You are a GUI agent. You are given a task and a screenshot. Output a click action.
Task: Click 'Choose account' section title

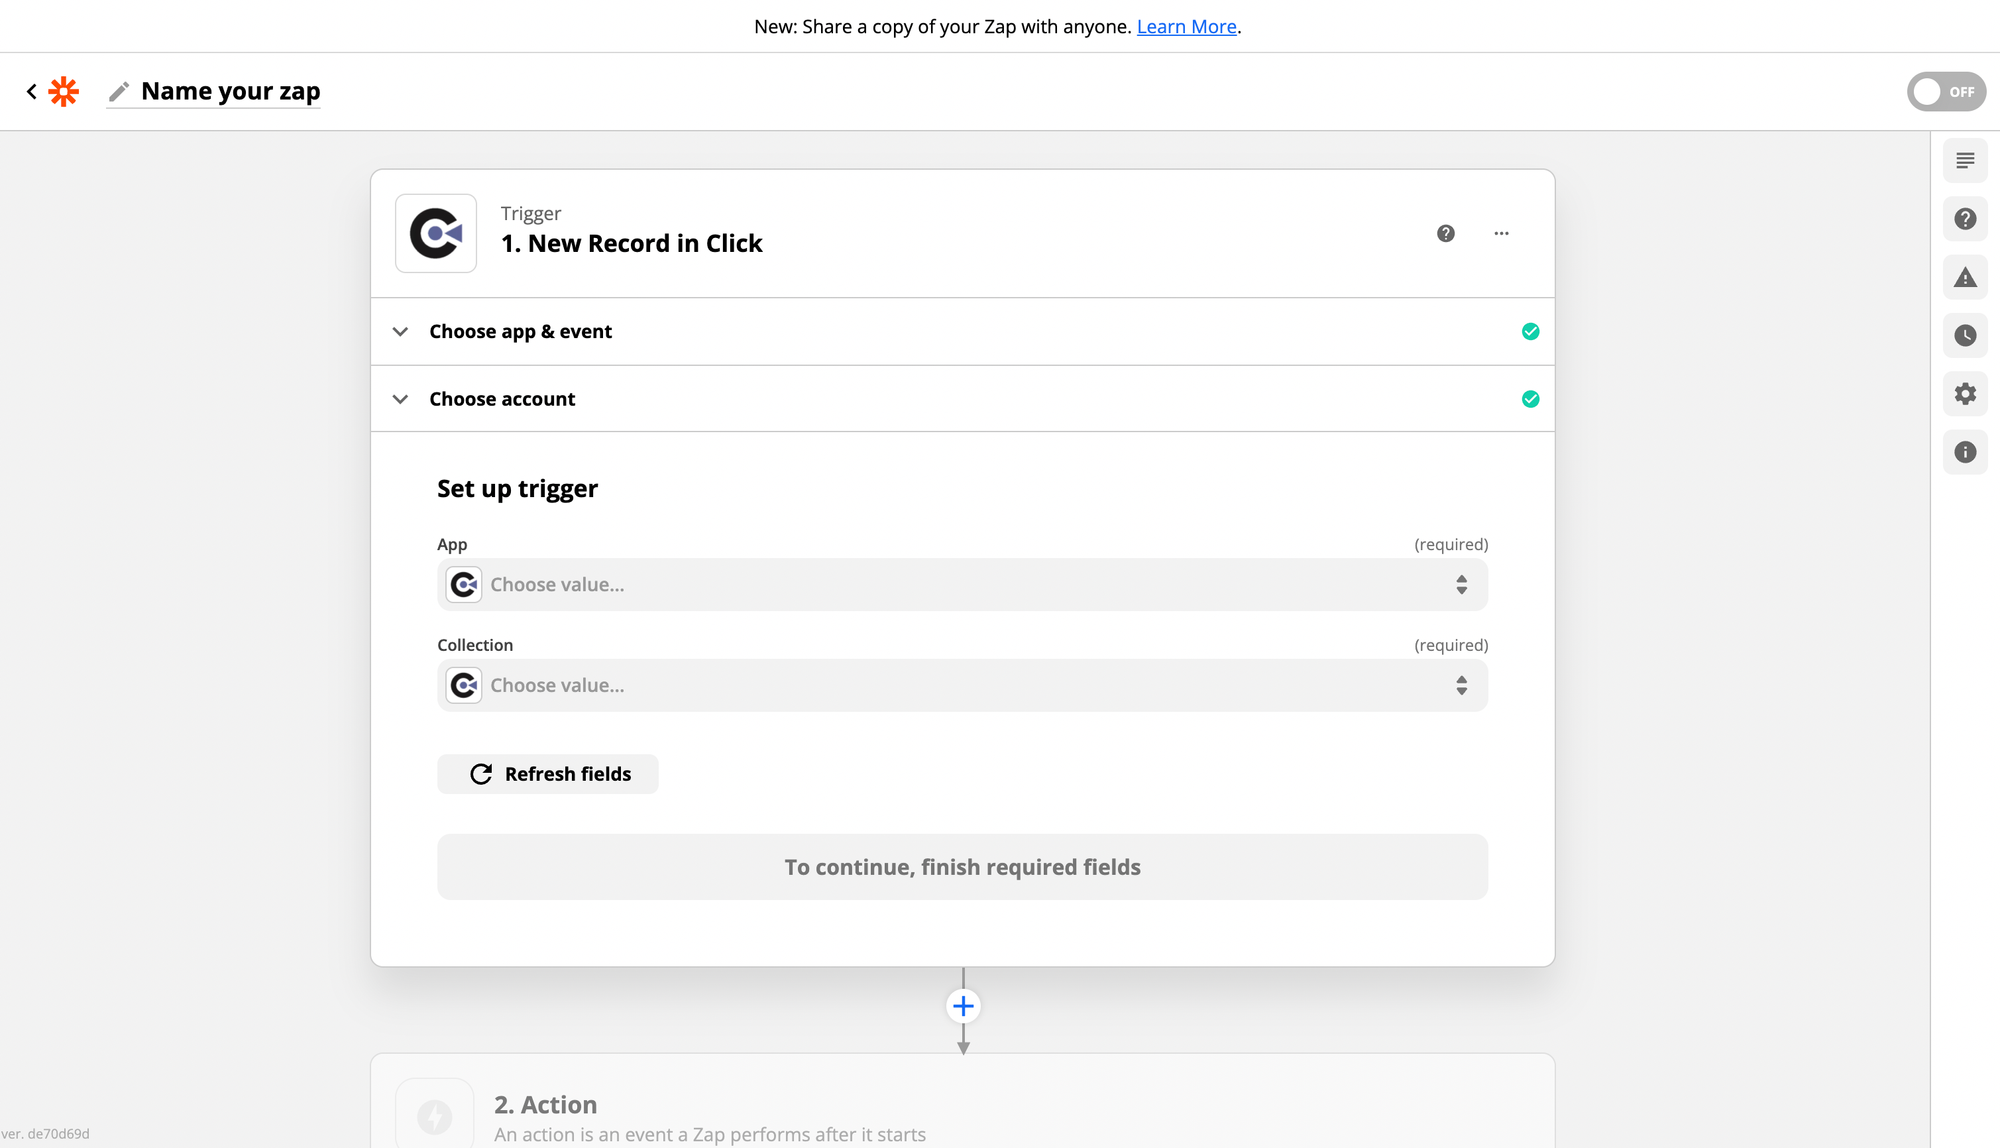click(x=502, y=399)
